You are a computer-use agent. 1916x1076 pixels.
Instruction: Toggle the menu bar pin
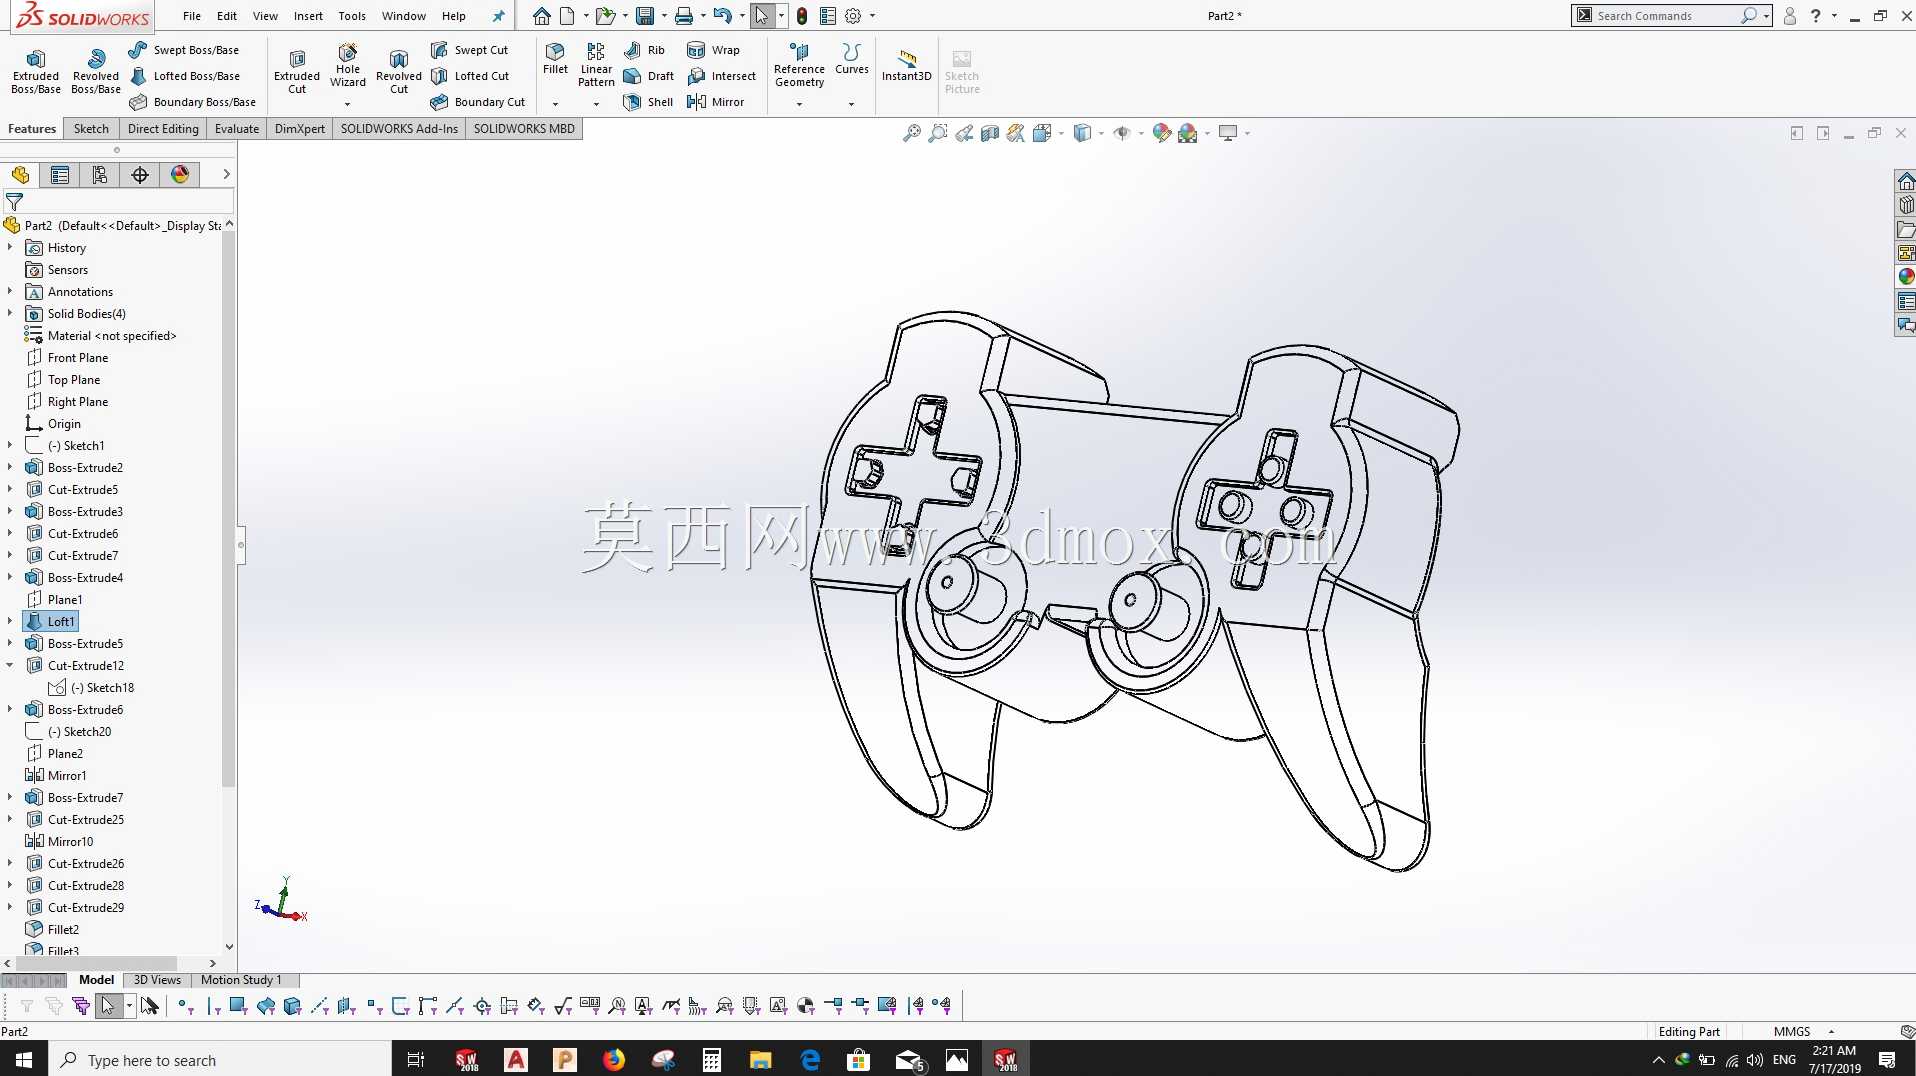498,16
